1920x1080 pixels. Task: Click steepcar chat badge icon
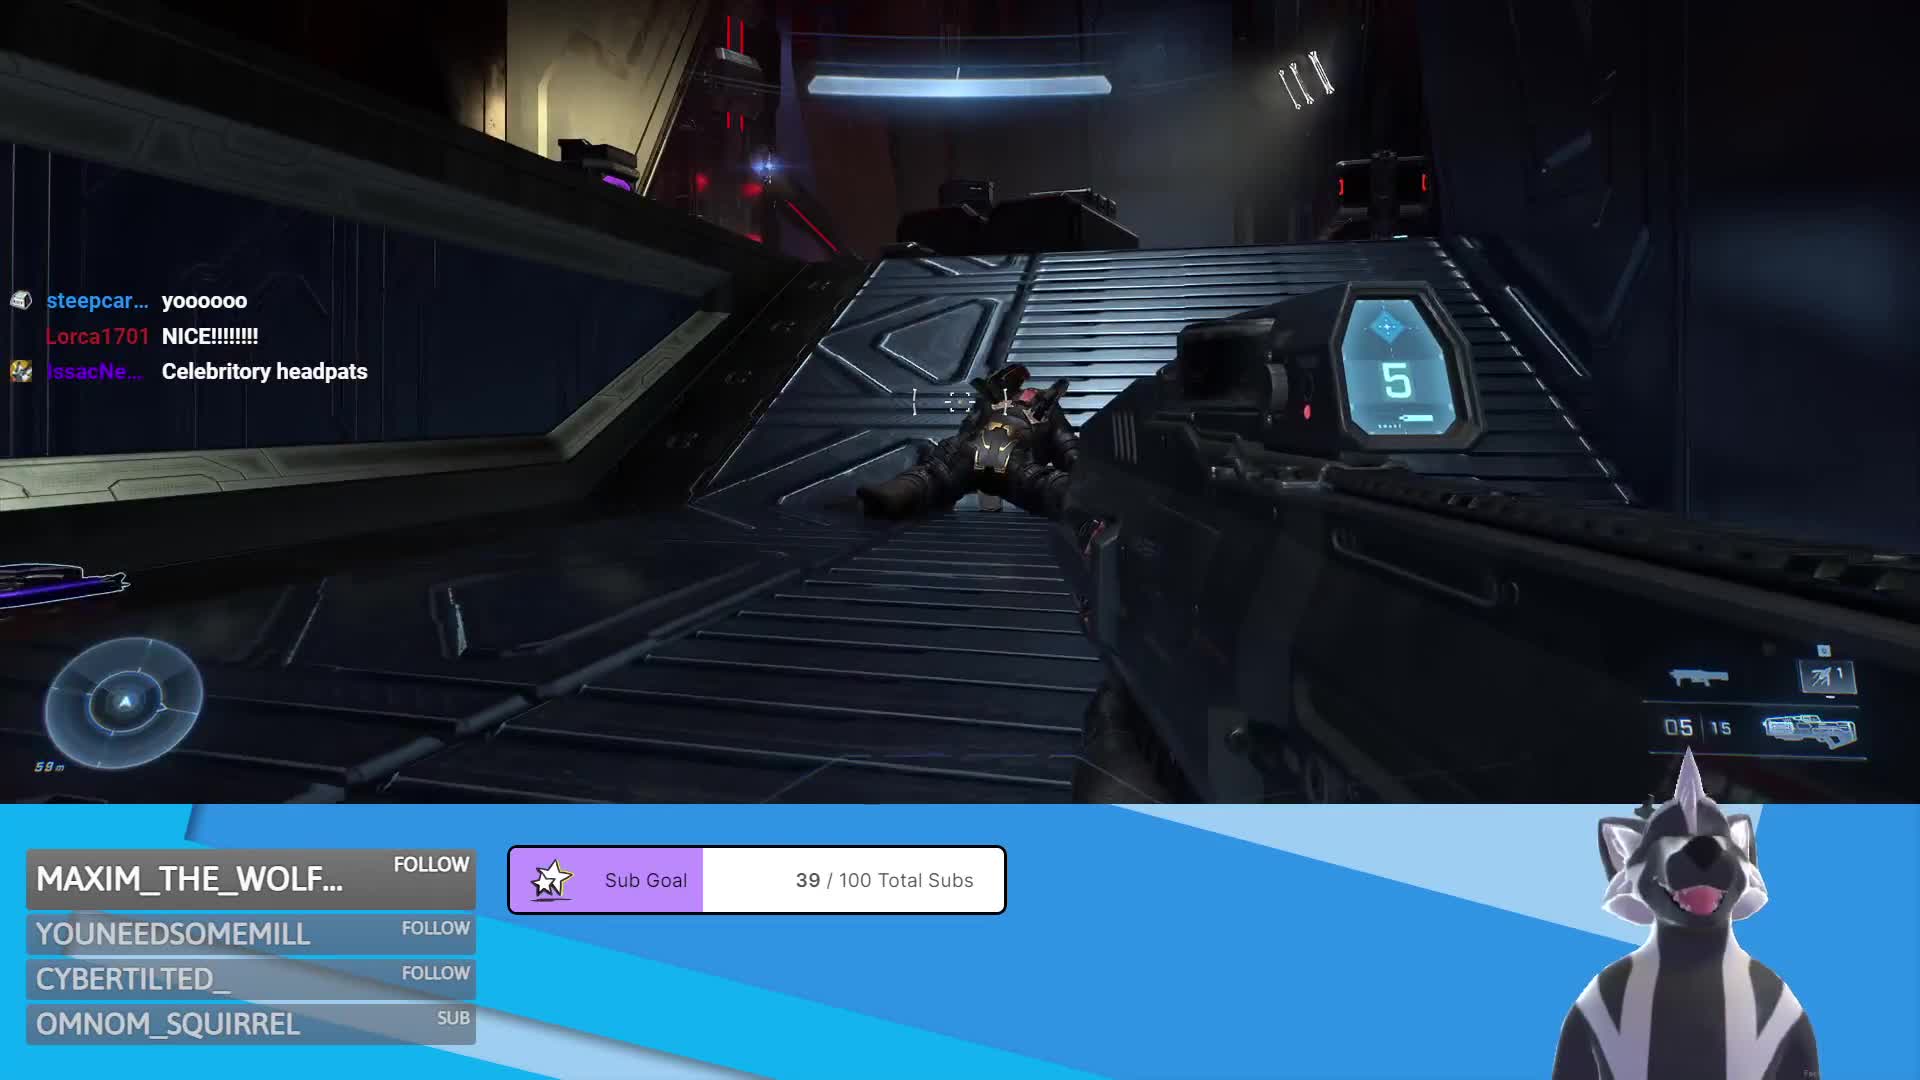coord(21,300)
